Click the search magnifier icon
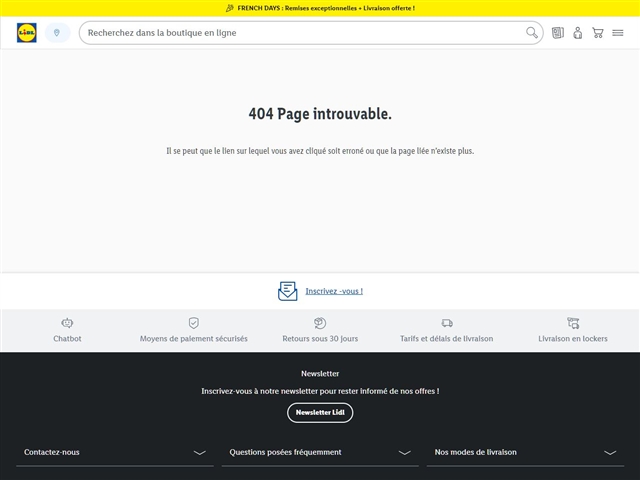The width and height of the screenshot is (640, 480). coord(531,33)
